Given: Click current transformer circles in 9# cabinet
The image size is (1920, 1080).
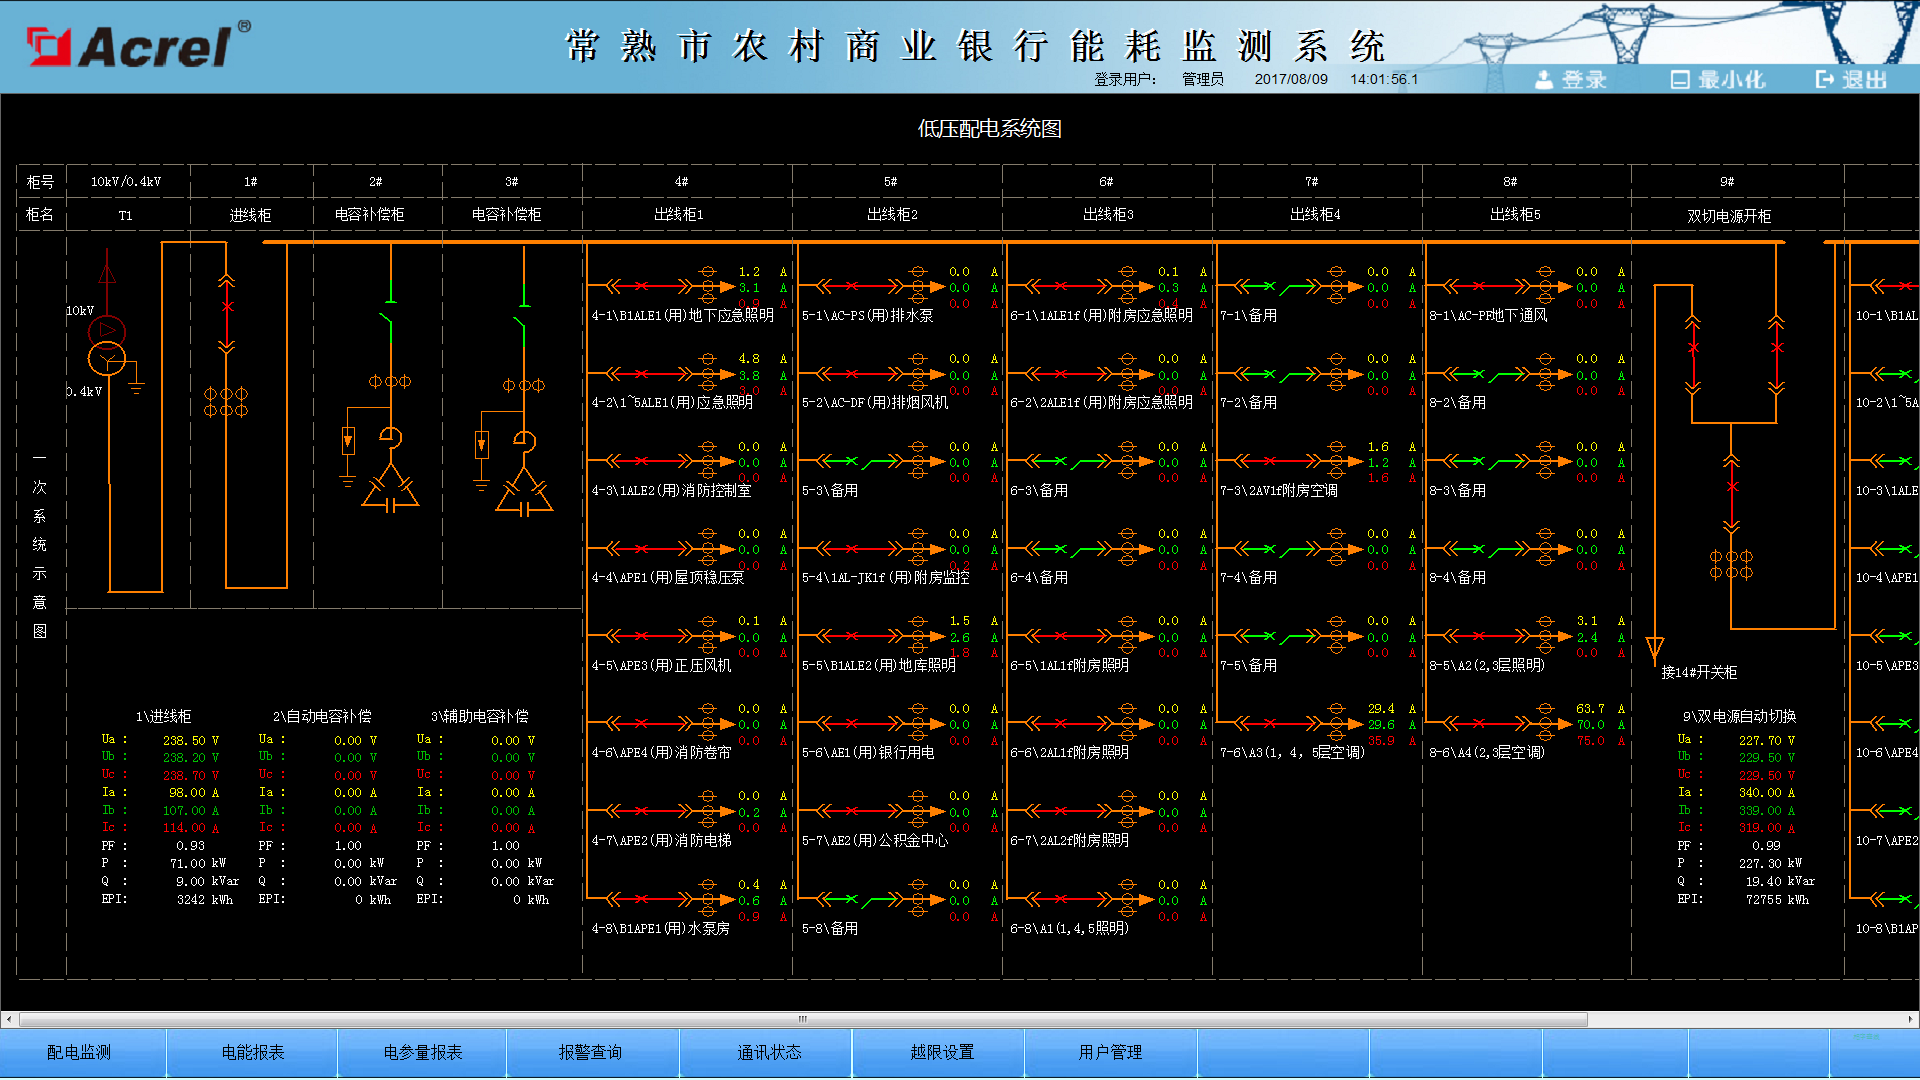Looking at the screenshot, I should tap(1731, 565).
